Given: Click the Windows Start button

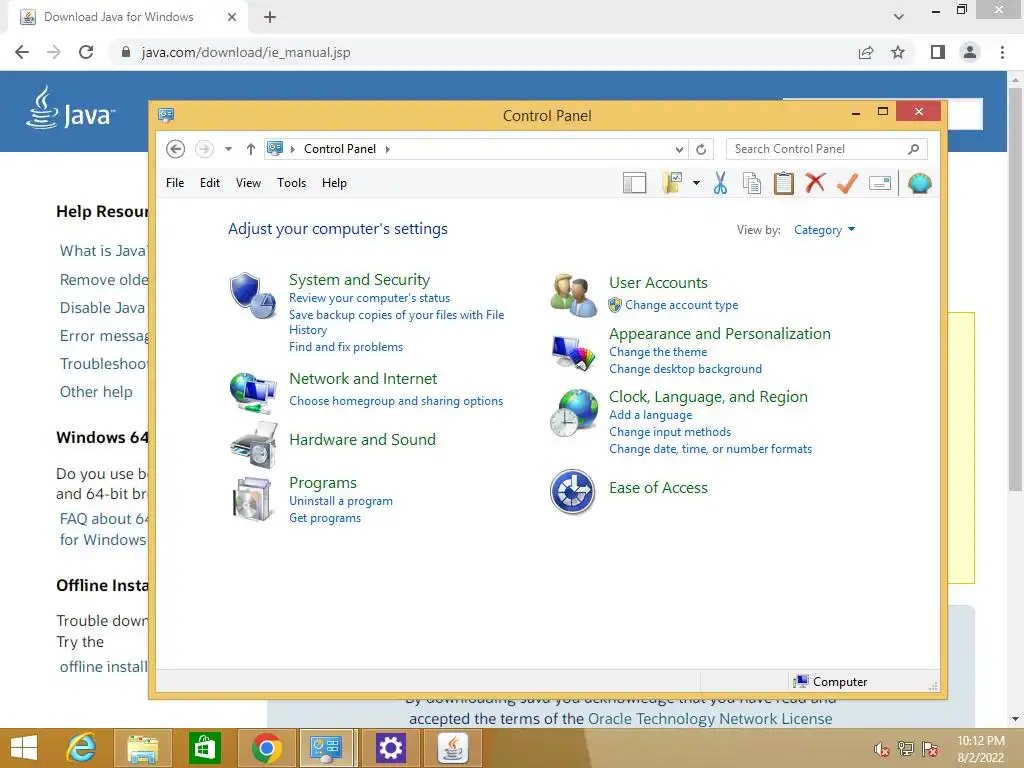Looking at the screenshot, I should point(24,748).
